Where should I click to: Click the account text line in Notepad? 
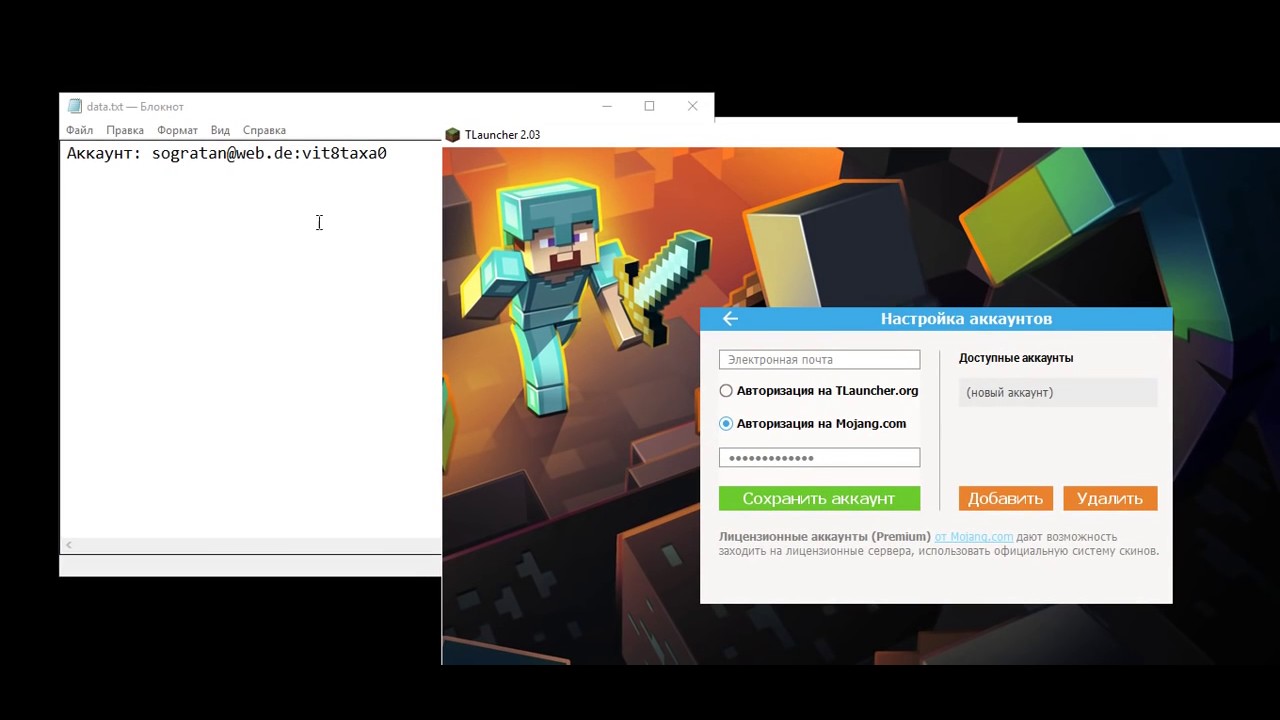click(x=227, y=153)
